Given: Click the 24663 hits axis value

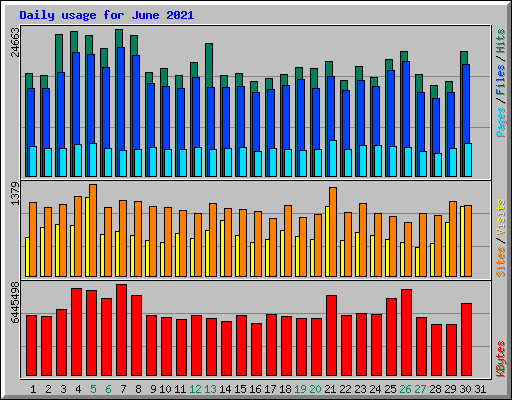Looking at the screenshot, I should pyautogui.click(x=15, y=42).
